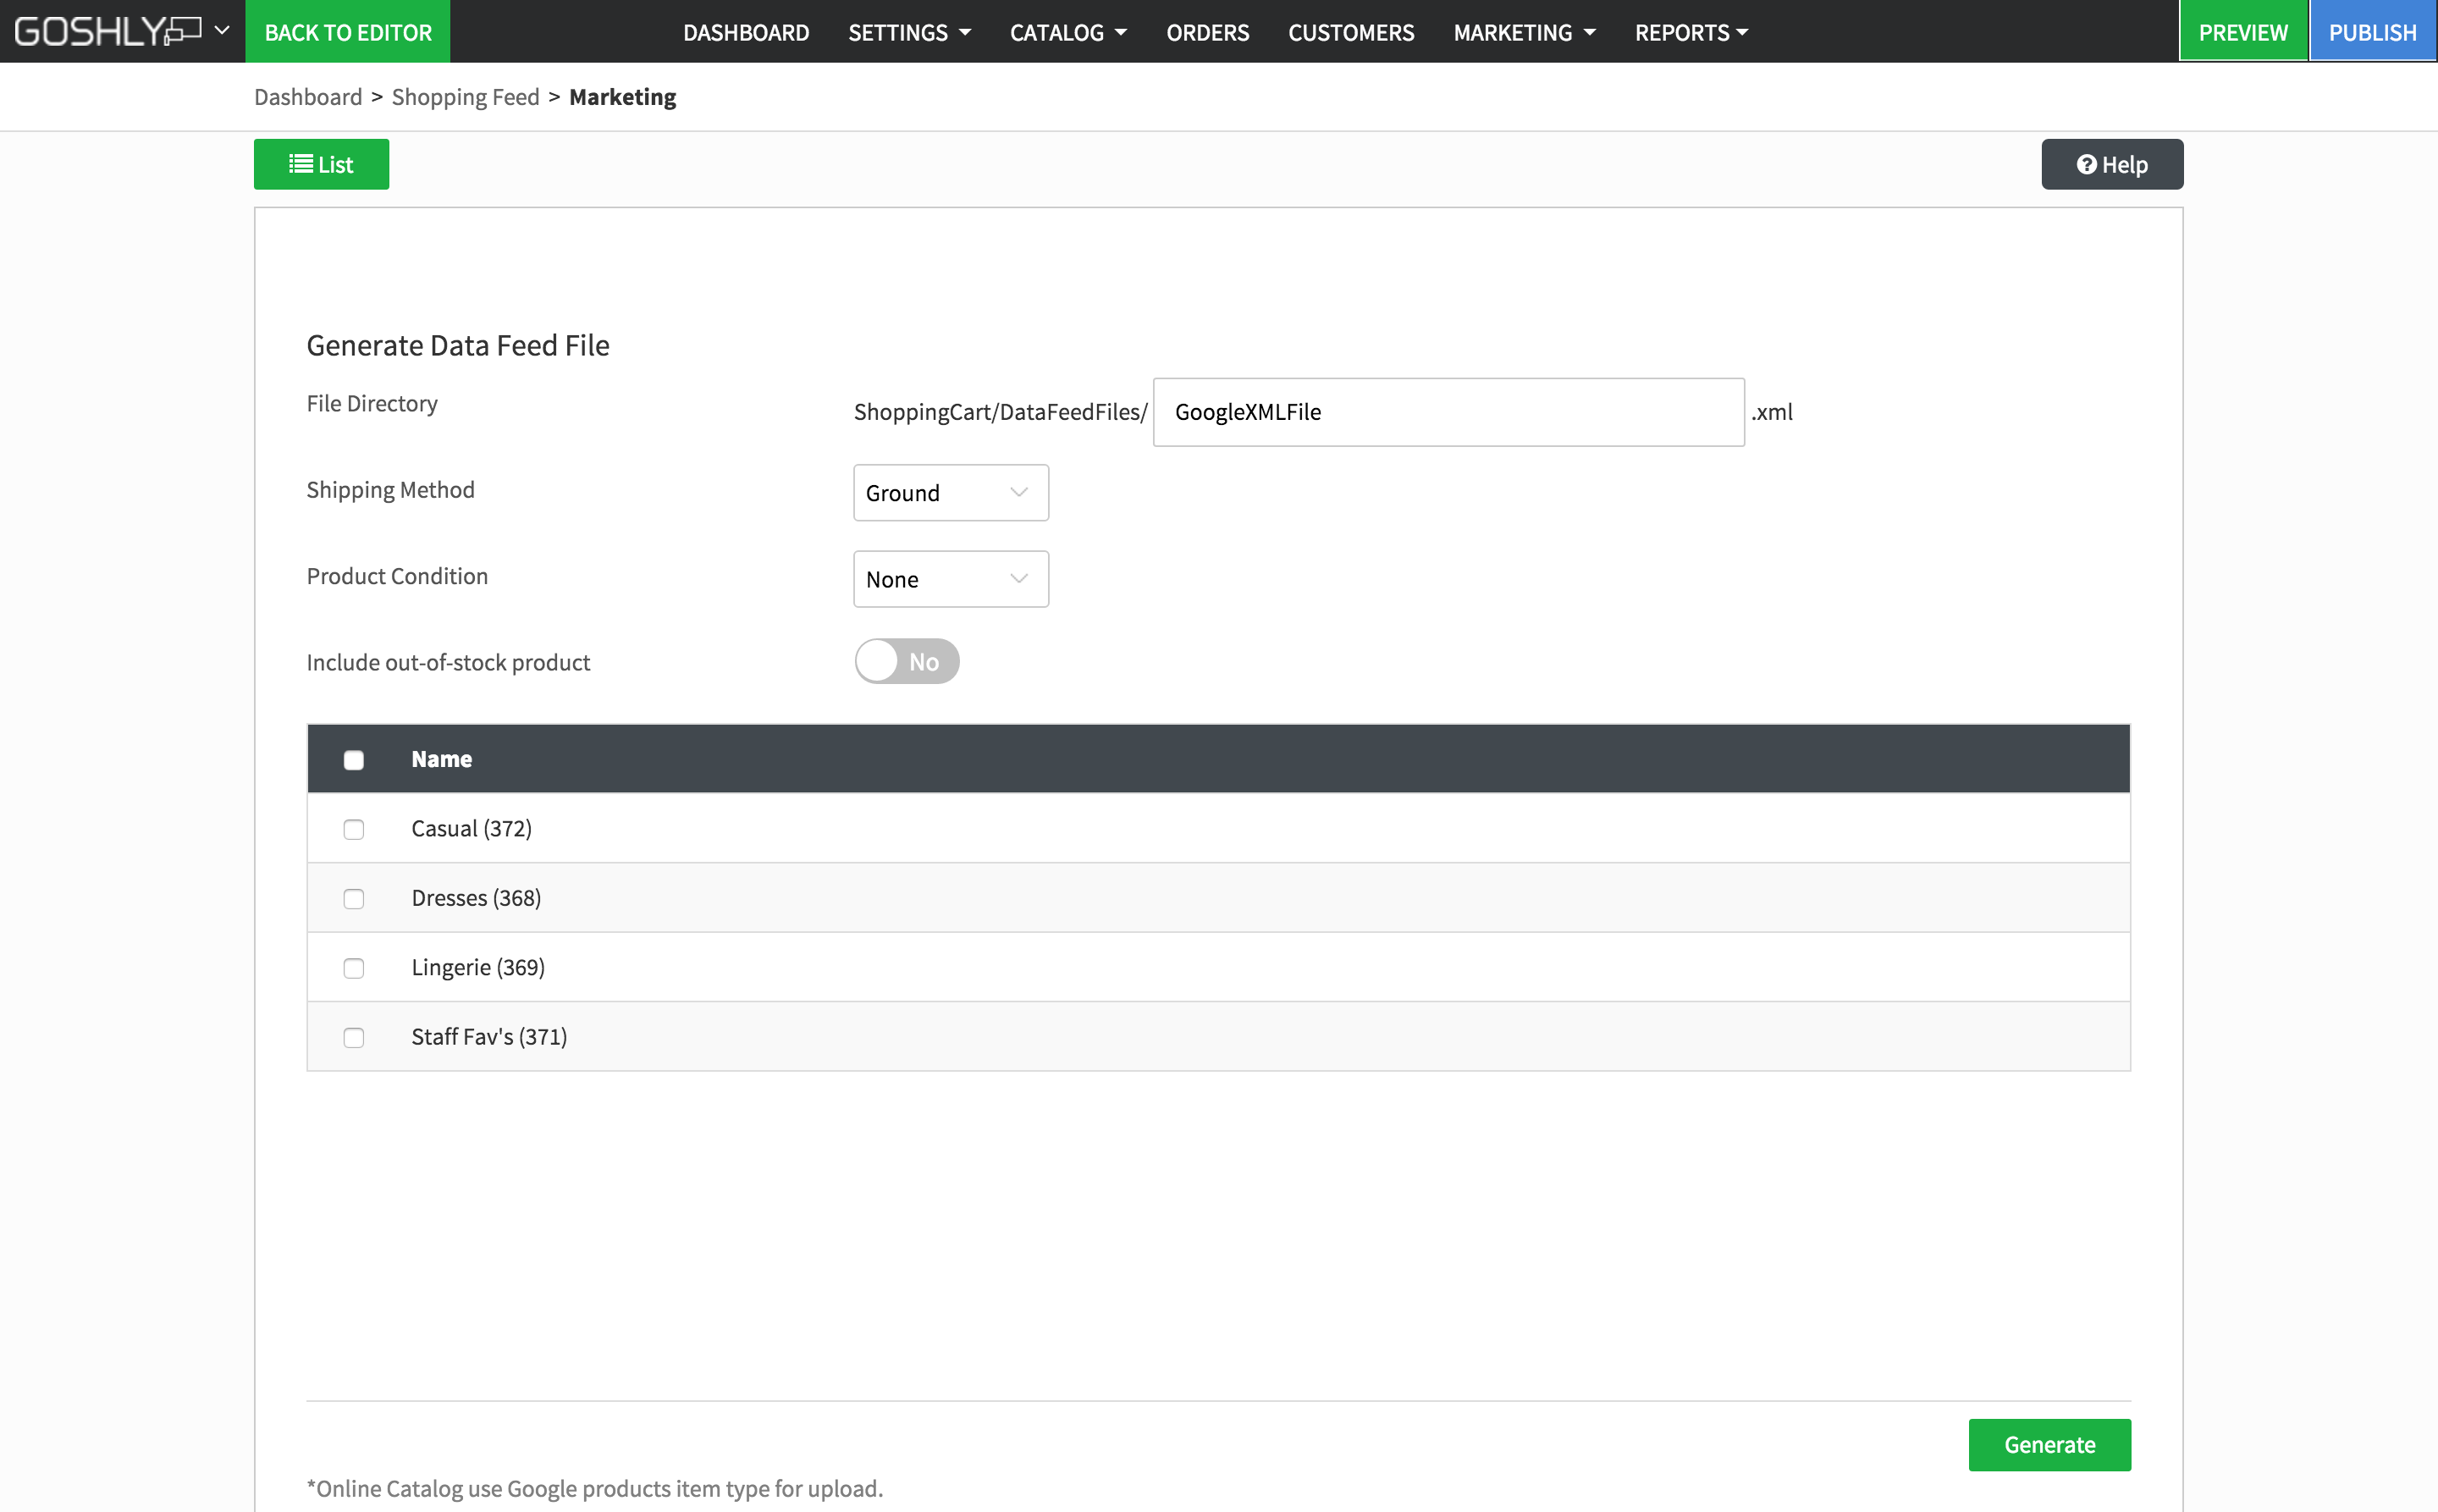This screenshot has width=2438, height=1512.
Task: Click Back to Editor button
Action: (348, 32)
